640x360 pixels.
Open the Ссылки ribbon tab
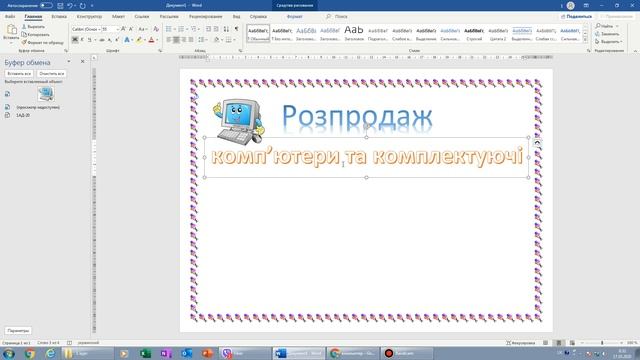tap(142, 16)
